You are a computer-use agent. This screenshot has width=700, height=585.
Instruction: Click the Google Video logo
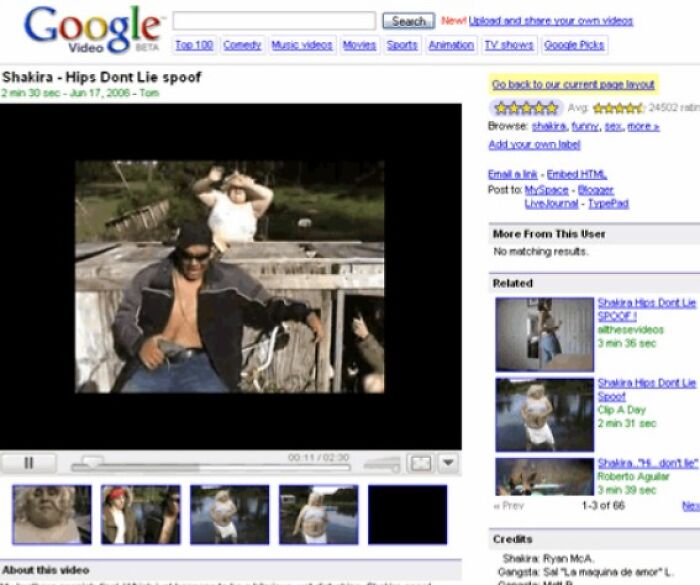point(92,30)
